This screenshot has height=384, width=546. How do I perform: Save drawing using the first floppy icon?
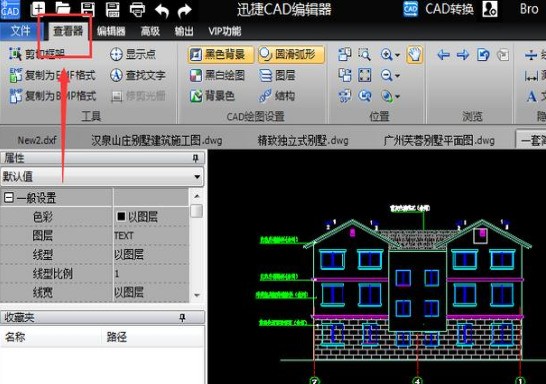[x=87, y=10]
